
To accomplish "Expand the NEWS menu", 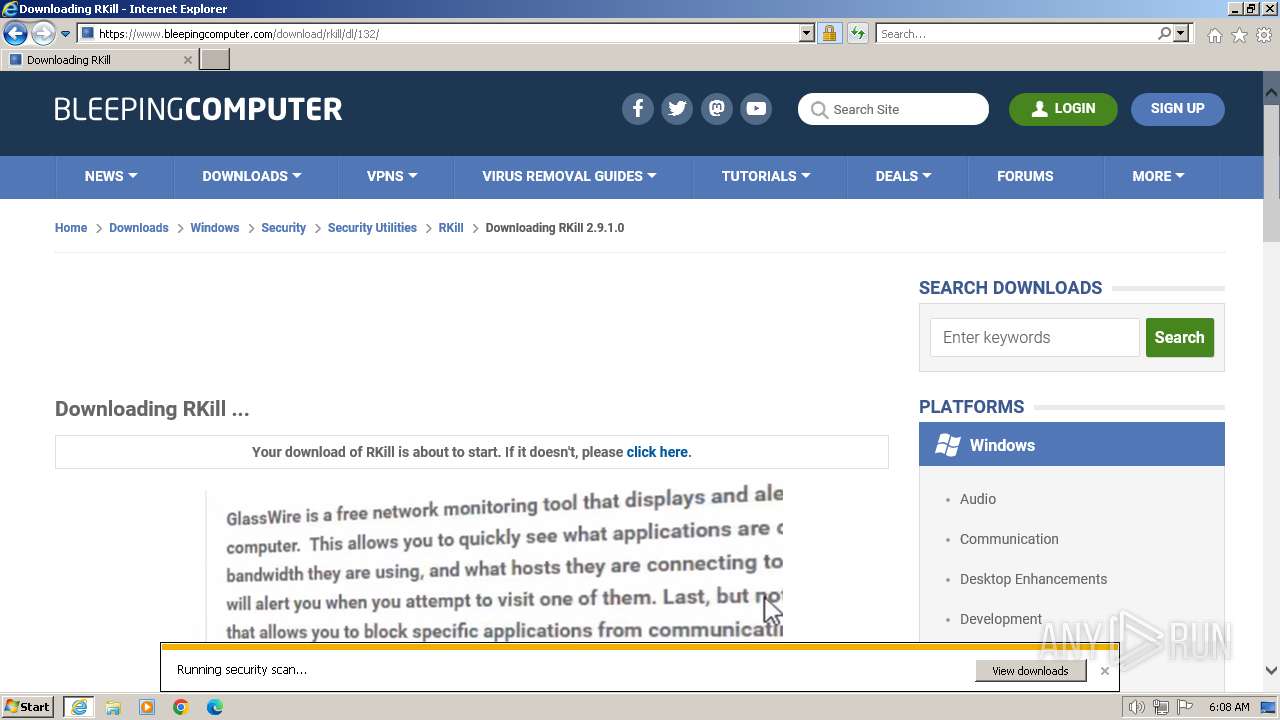I will [111, 176].
